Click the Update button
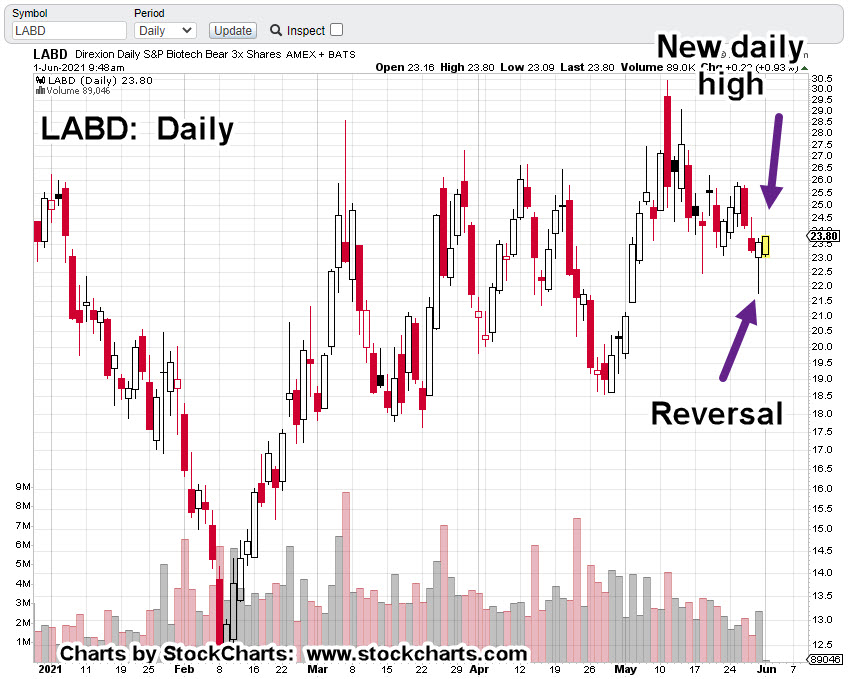The image size is (852, 679). point(232,31)
